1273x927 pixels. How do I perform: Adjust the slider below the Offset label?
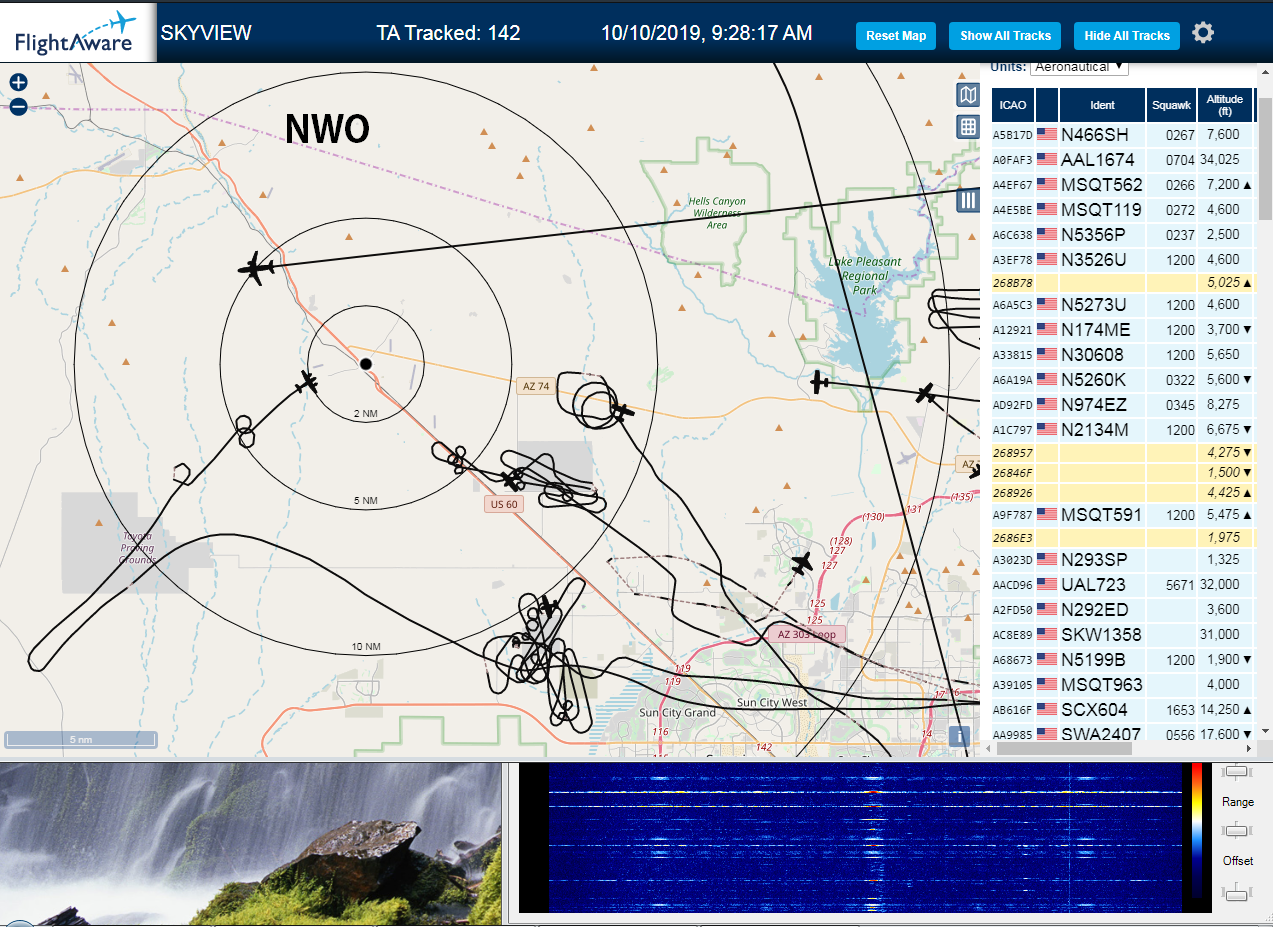pyautogui.click(x=1237, y=892)
